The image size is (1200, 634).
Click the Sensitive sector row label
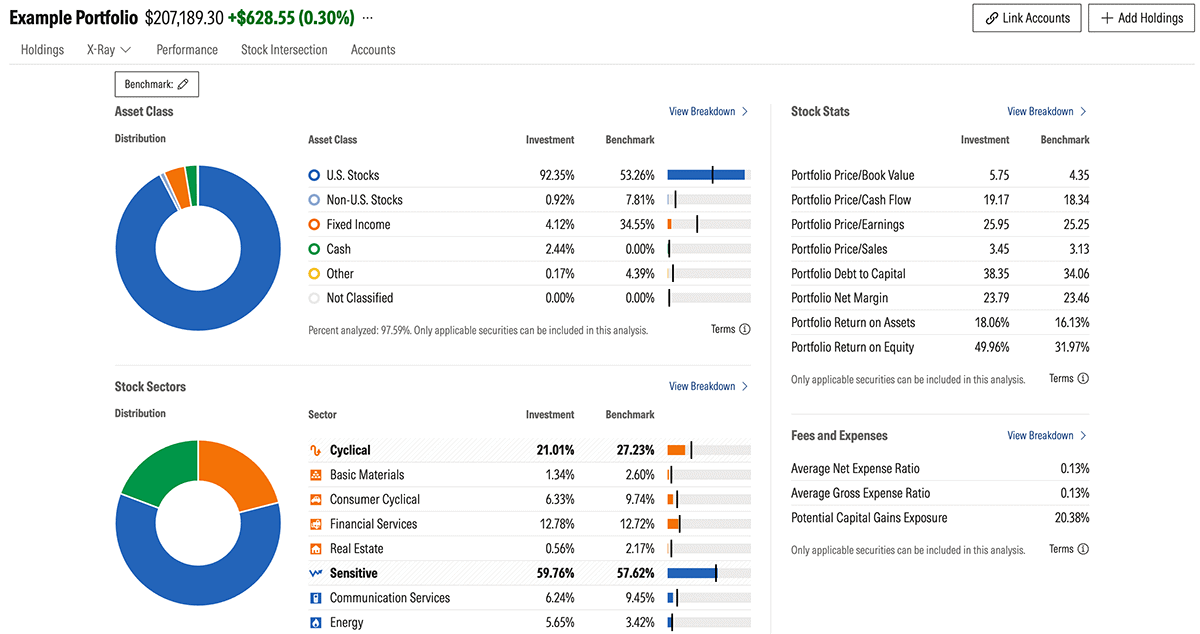tap(354, 573)
